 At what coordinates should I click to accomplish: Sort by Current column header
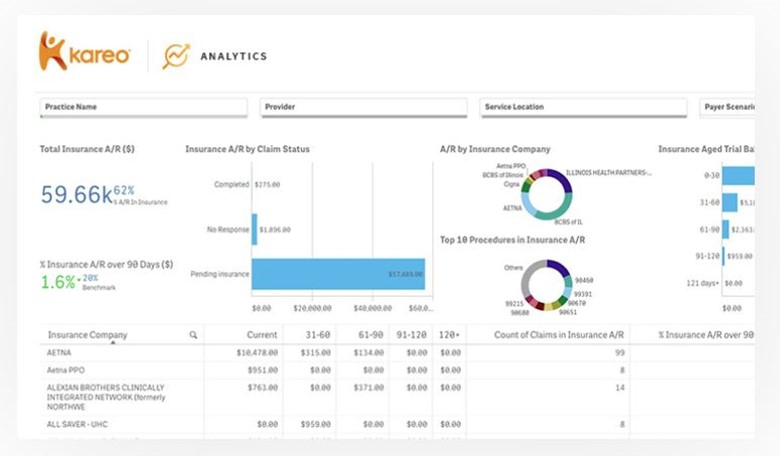pyautogui.click(x=262, y=335)
